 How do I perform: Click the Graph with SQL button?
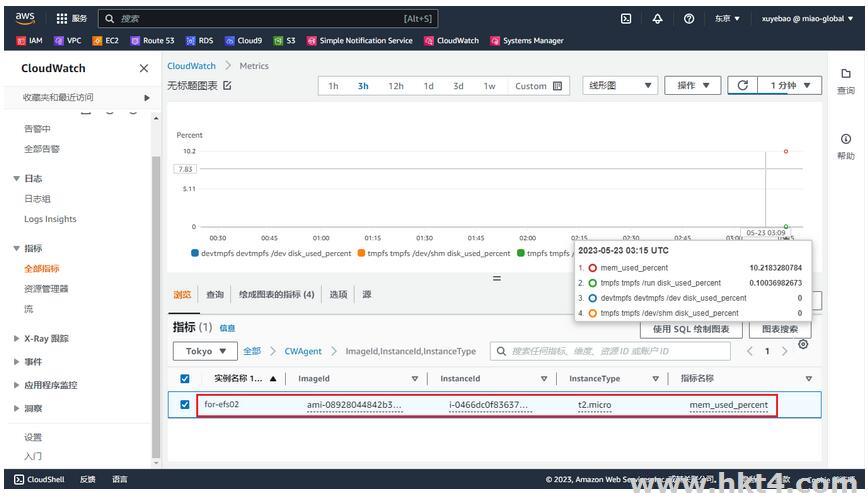coord(691,329)
